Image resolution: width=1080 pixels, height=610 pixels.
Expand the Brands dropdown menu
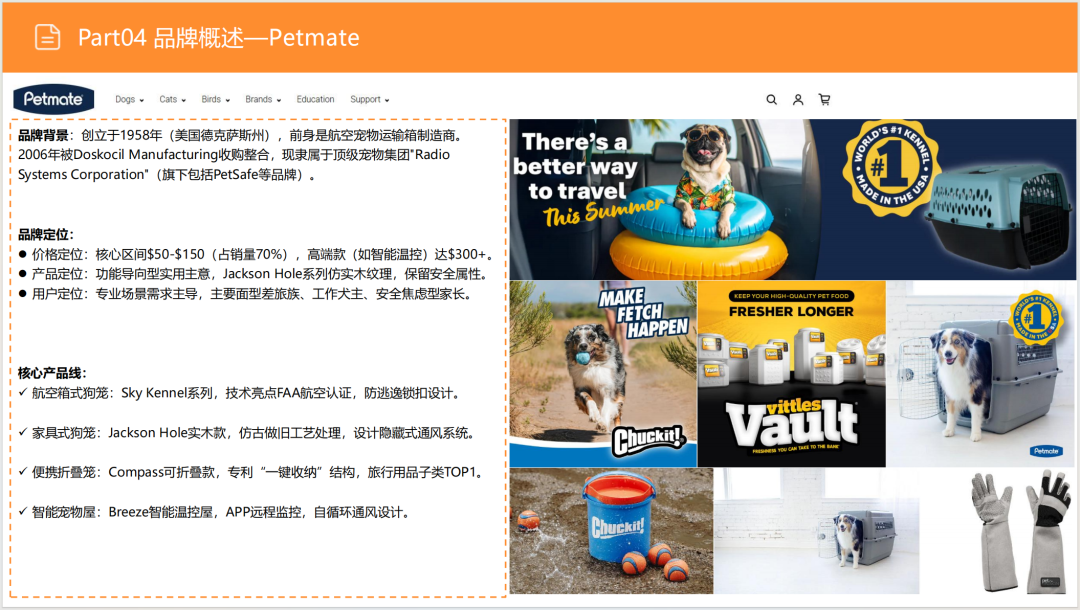pyautogui.click(x=263, y=100)
